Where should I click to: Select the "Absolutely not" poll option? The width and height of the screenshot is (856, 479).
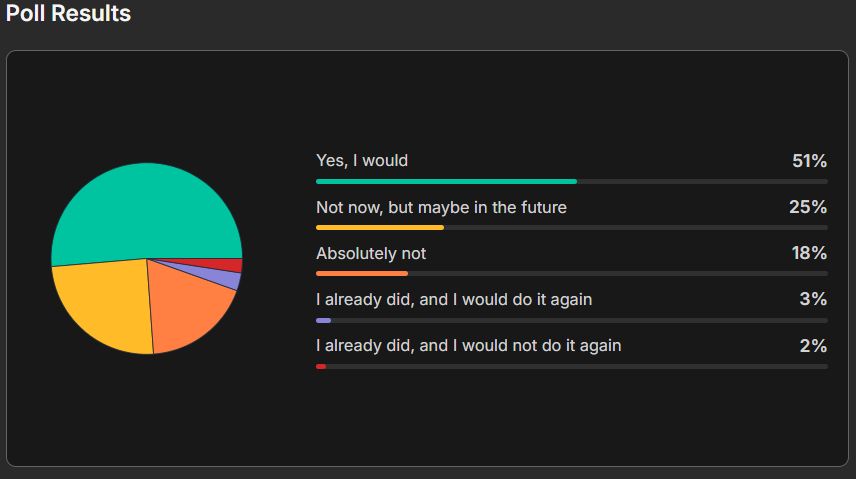[x=371, y=253]
